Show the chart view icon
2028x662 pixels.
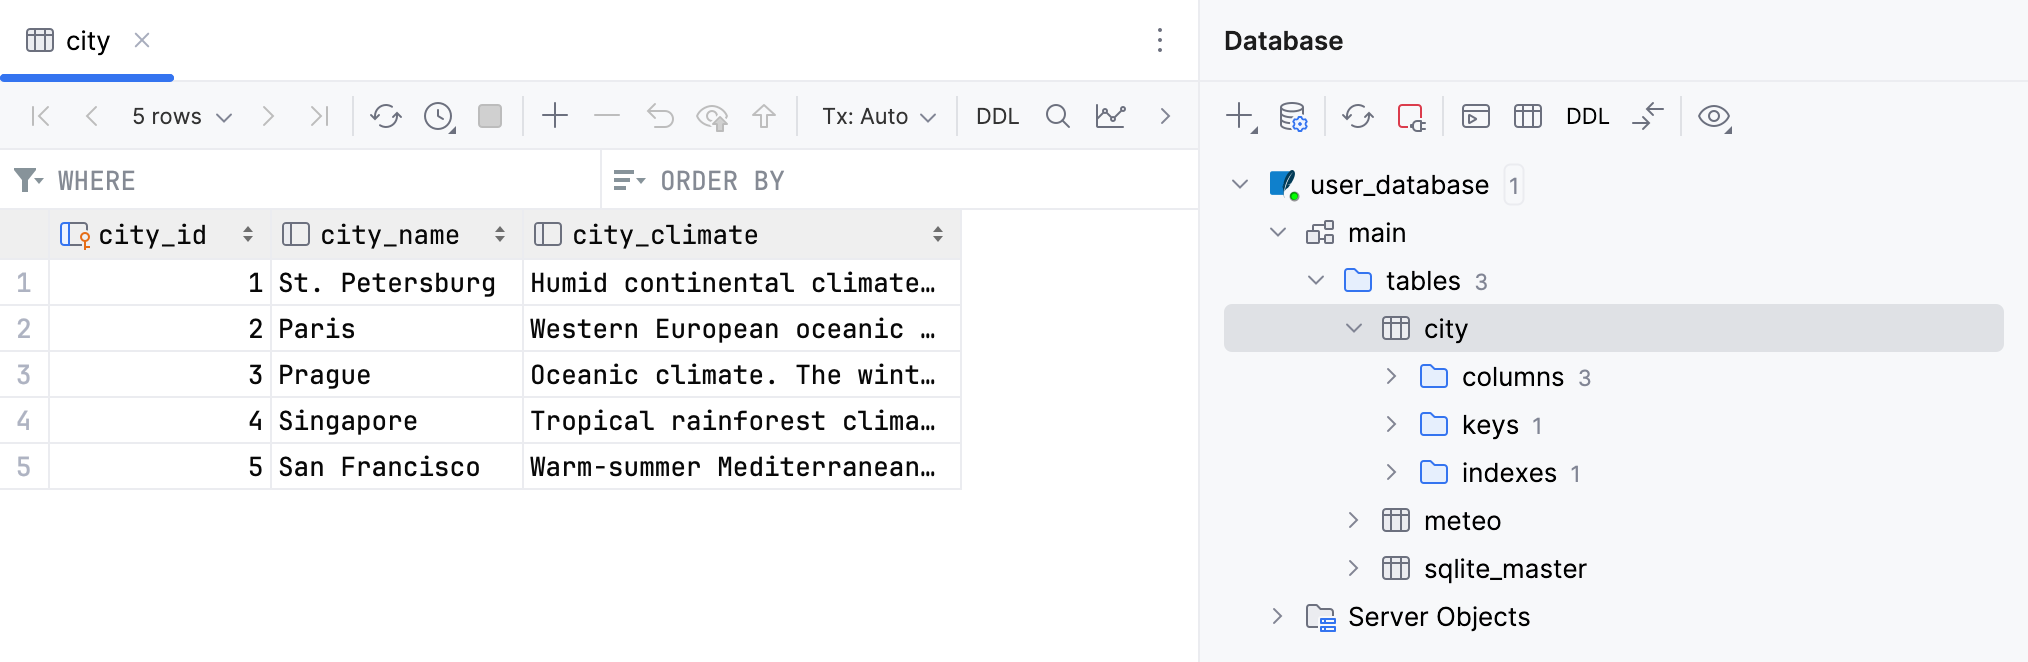coord(1110,117)
